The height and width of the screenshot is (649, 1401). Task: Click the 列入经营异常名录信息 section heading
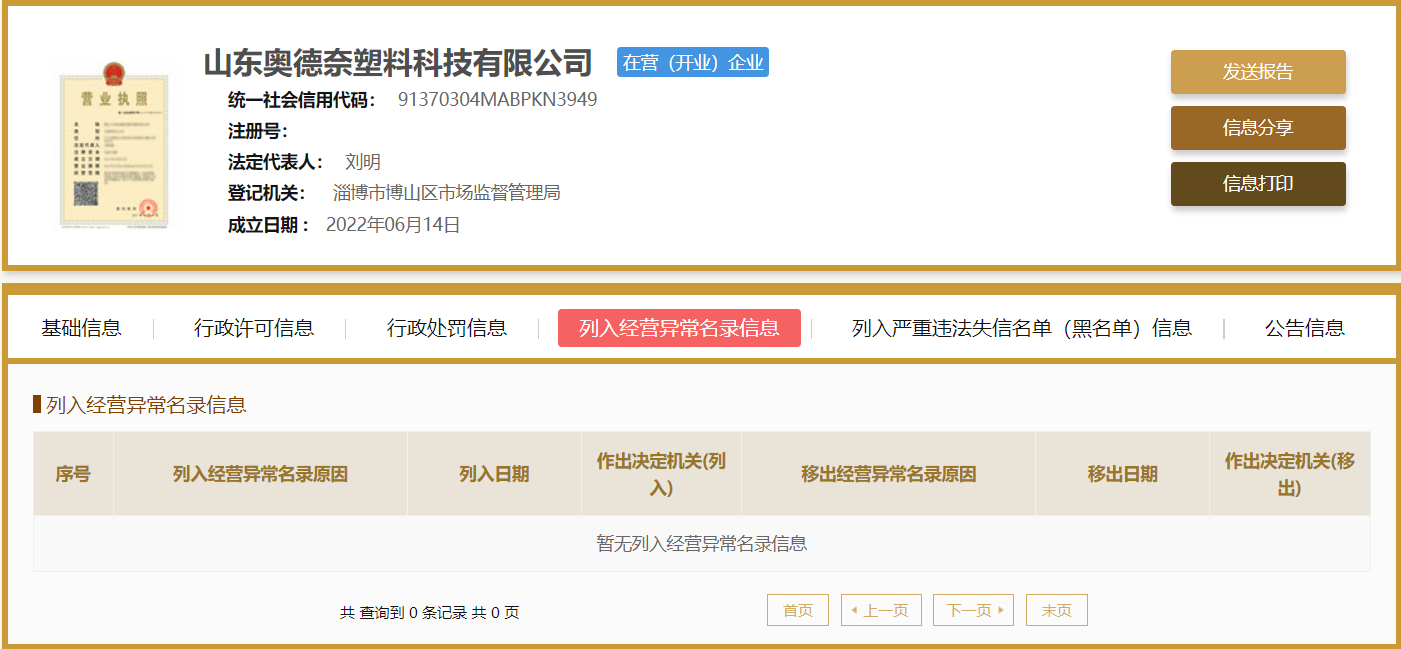[x=146, y=405]
